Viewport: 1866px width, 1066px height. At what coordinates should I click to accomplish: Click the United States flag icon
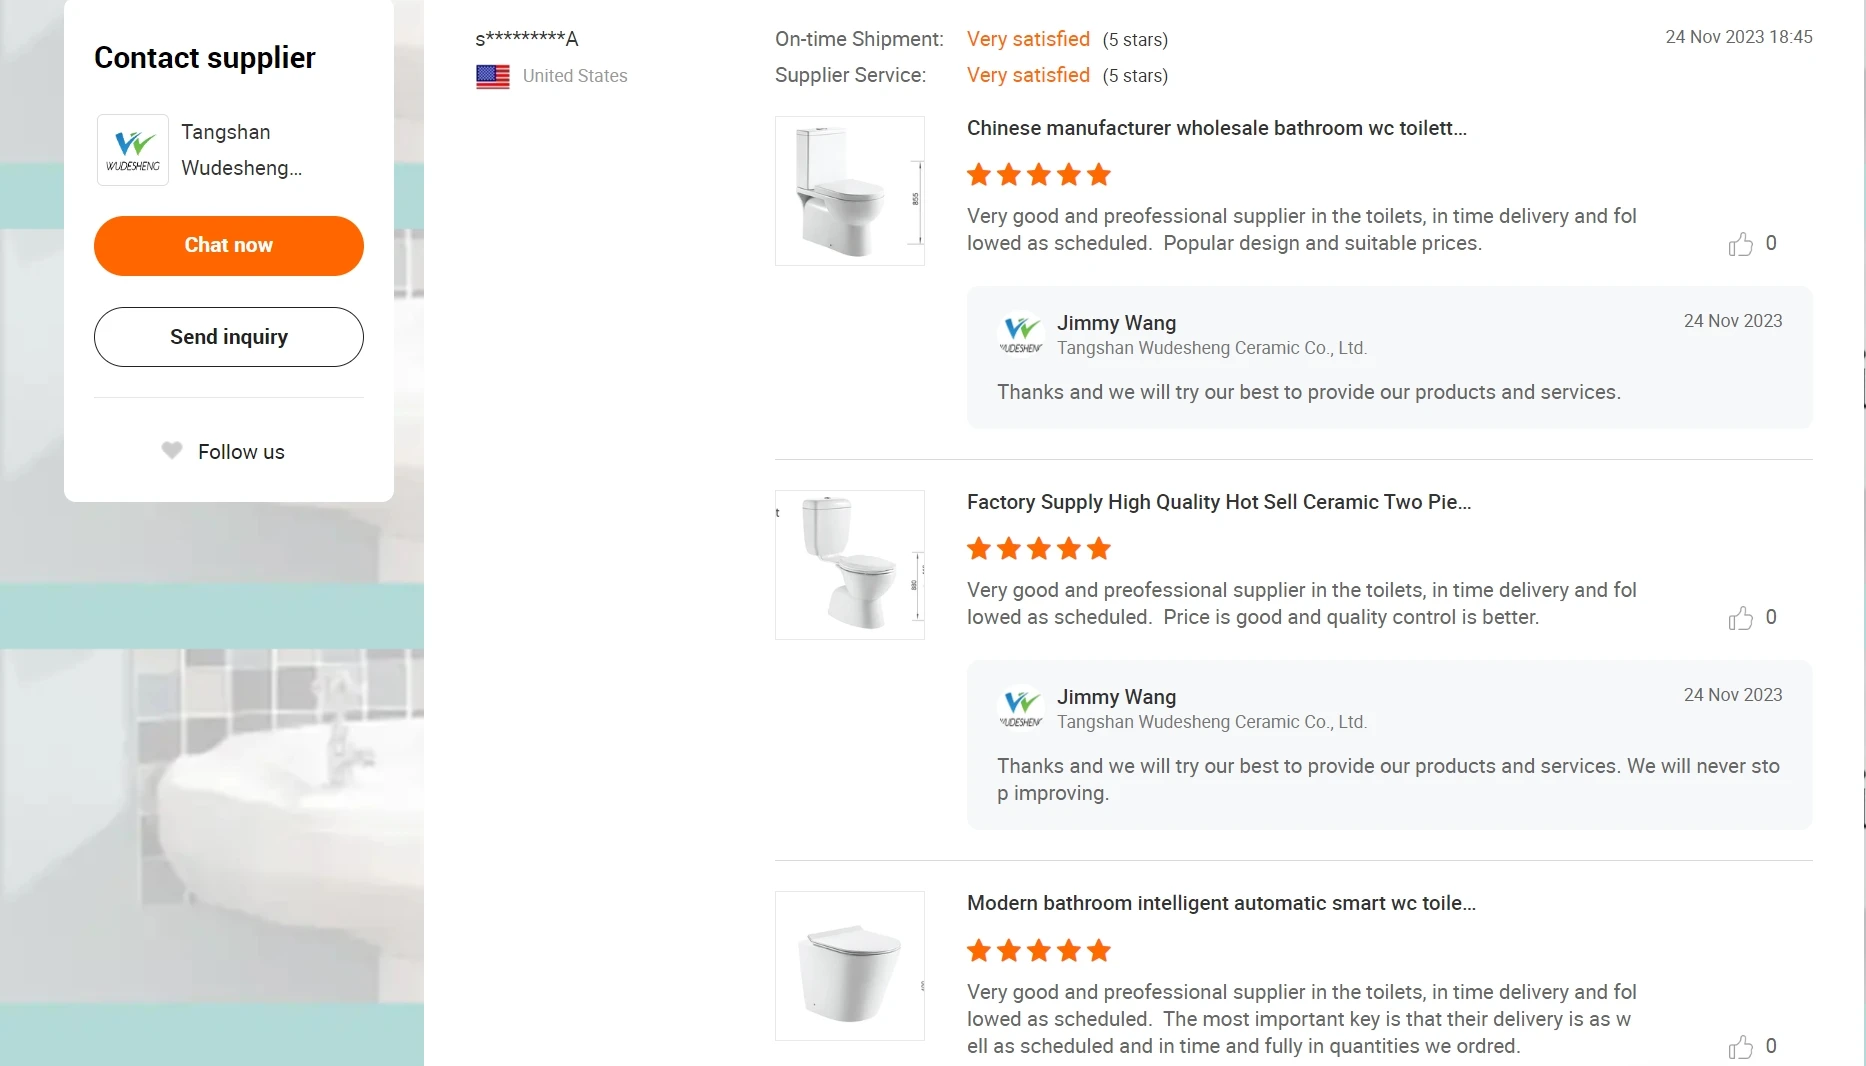point(492,75)
